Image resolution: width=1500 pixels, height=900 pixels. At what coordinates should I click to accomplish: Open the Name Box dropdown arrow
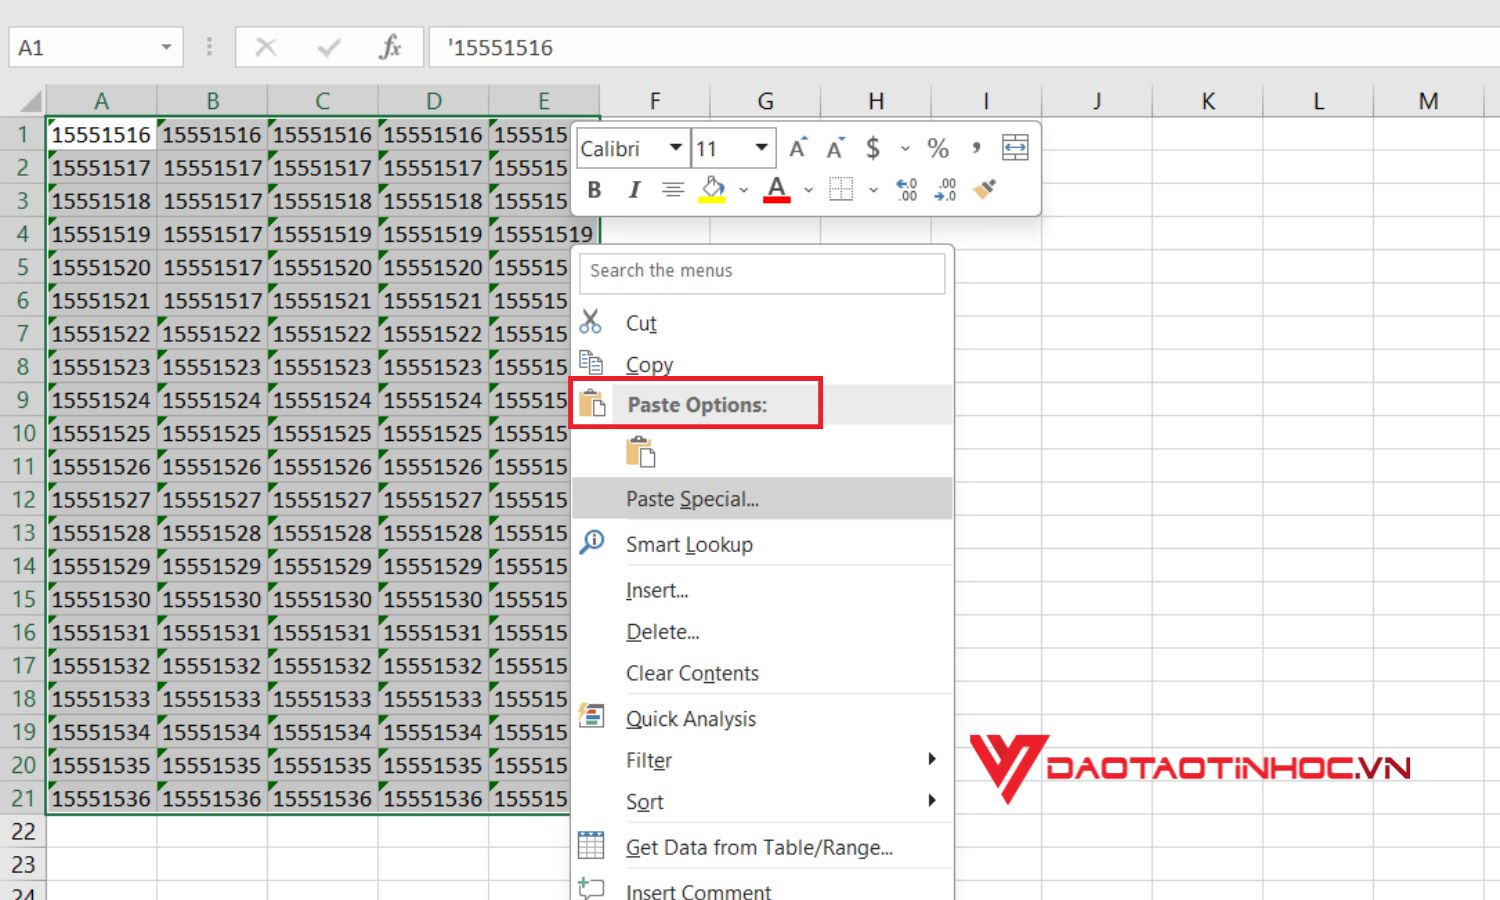166,47
